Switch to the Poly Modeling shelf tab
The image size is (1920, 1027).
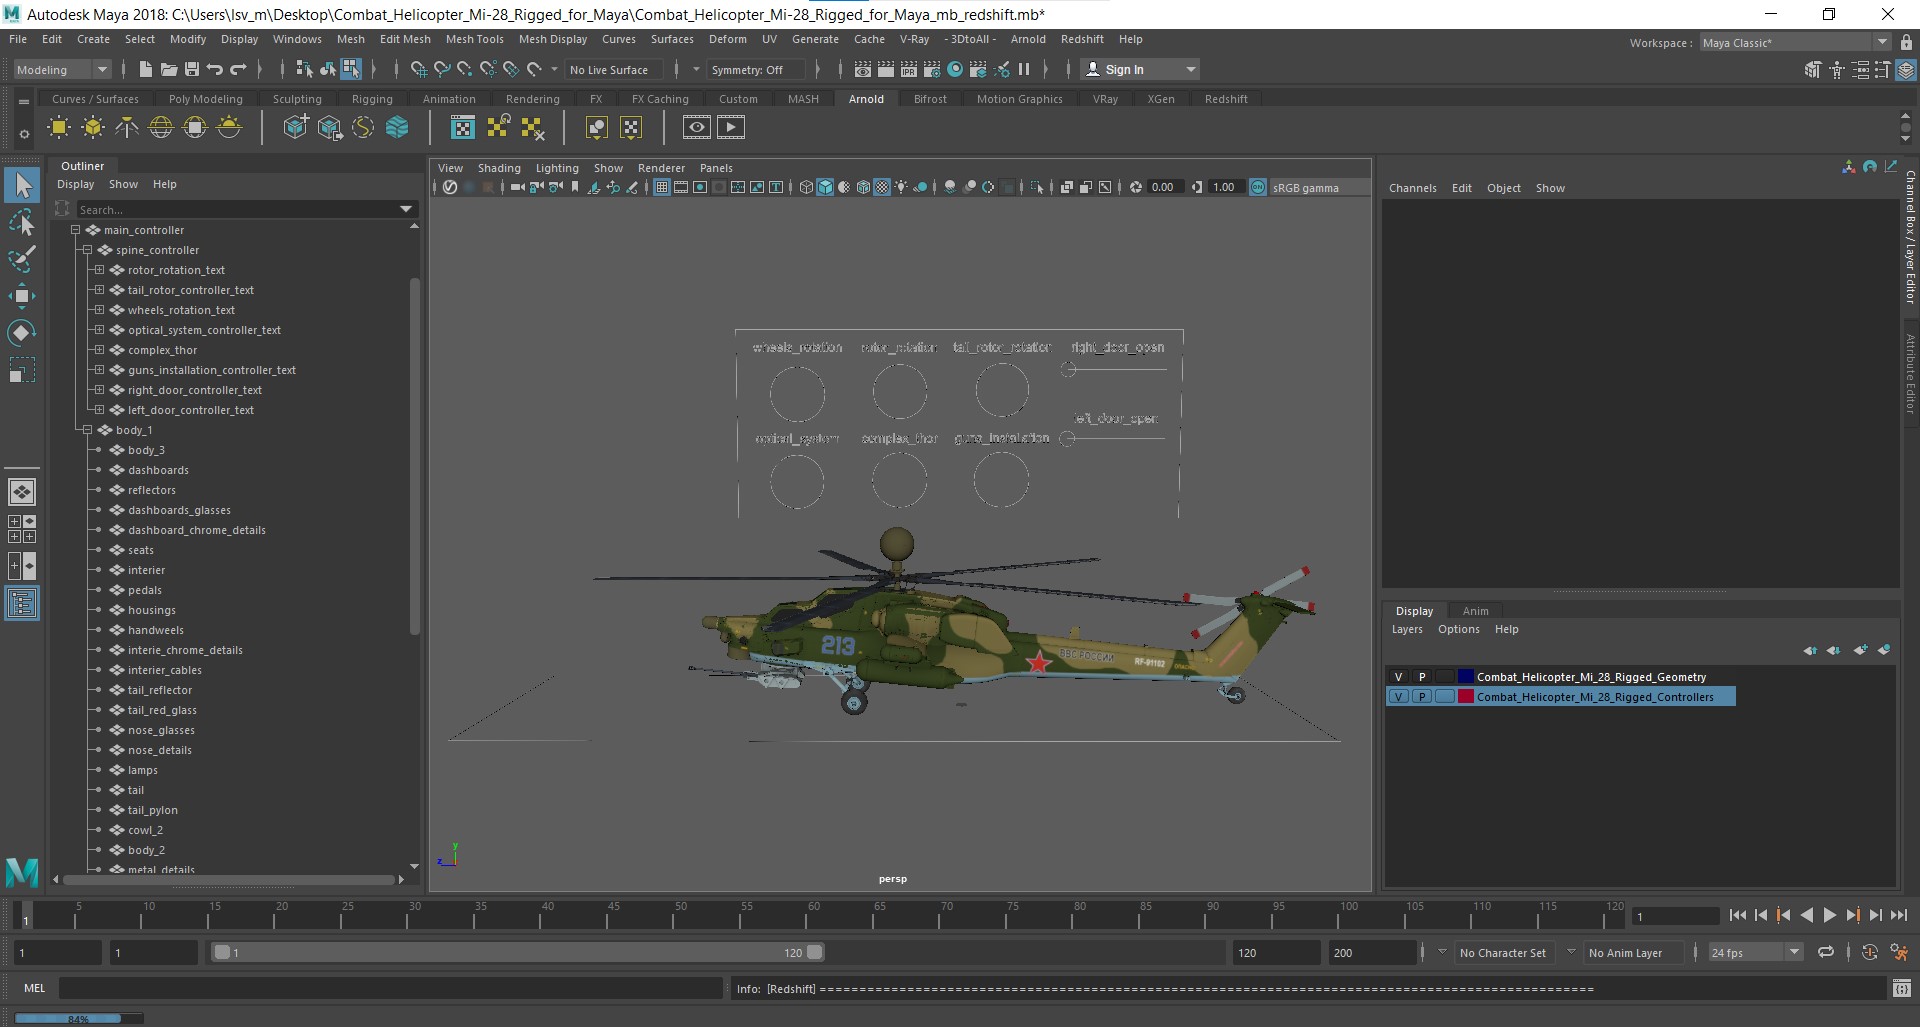coord(205,99)
